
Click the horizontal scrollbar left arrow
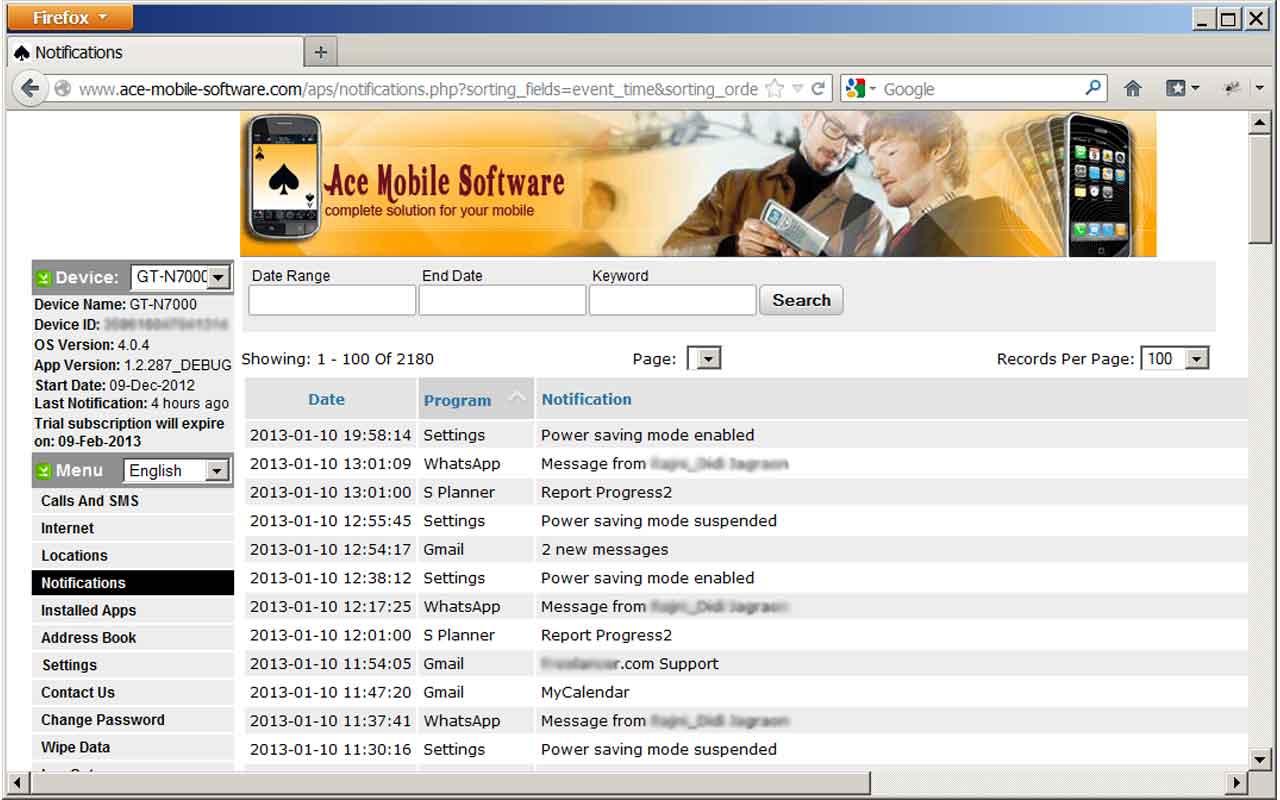[x=17, y=782]
